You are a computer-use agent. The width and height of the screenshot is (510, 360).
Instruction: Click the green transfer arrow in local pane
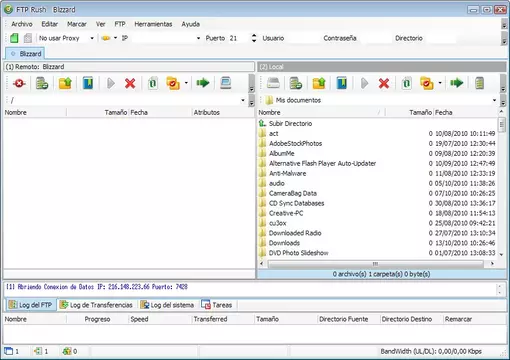click(x=456, y=83)
